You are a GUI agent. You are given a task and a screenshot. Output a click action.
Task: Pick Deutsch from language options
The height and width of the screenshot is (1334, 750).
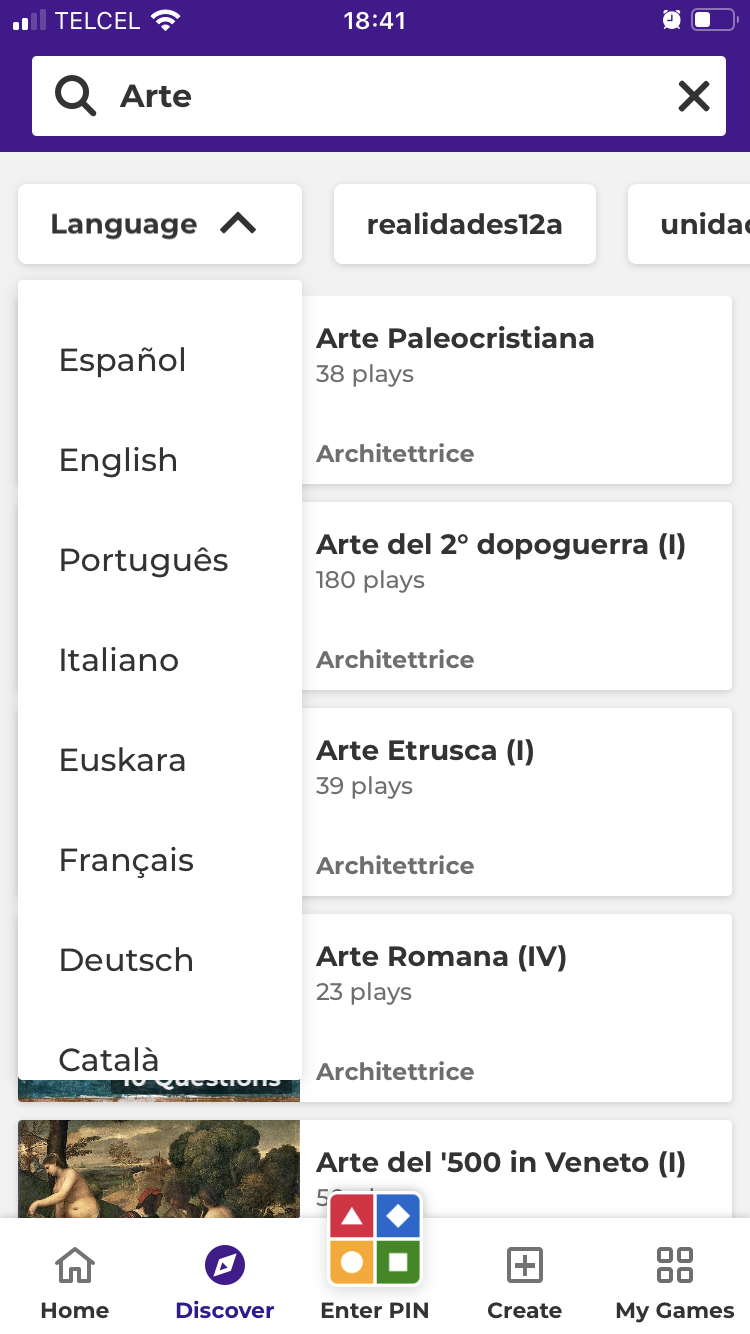click(x=126, y=960)
